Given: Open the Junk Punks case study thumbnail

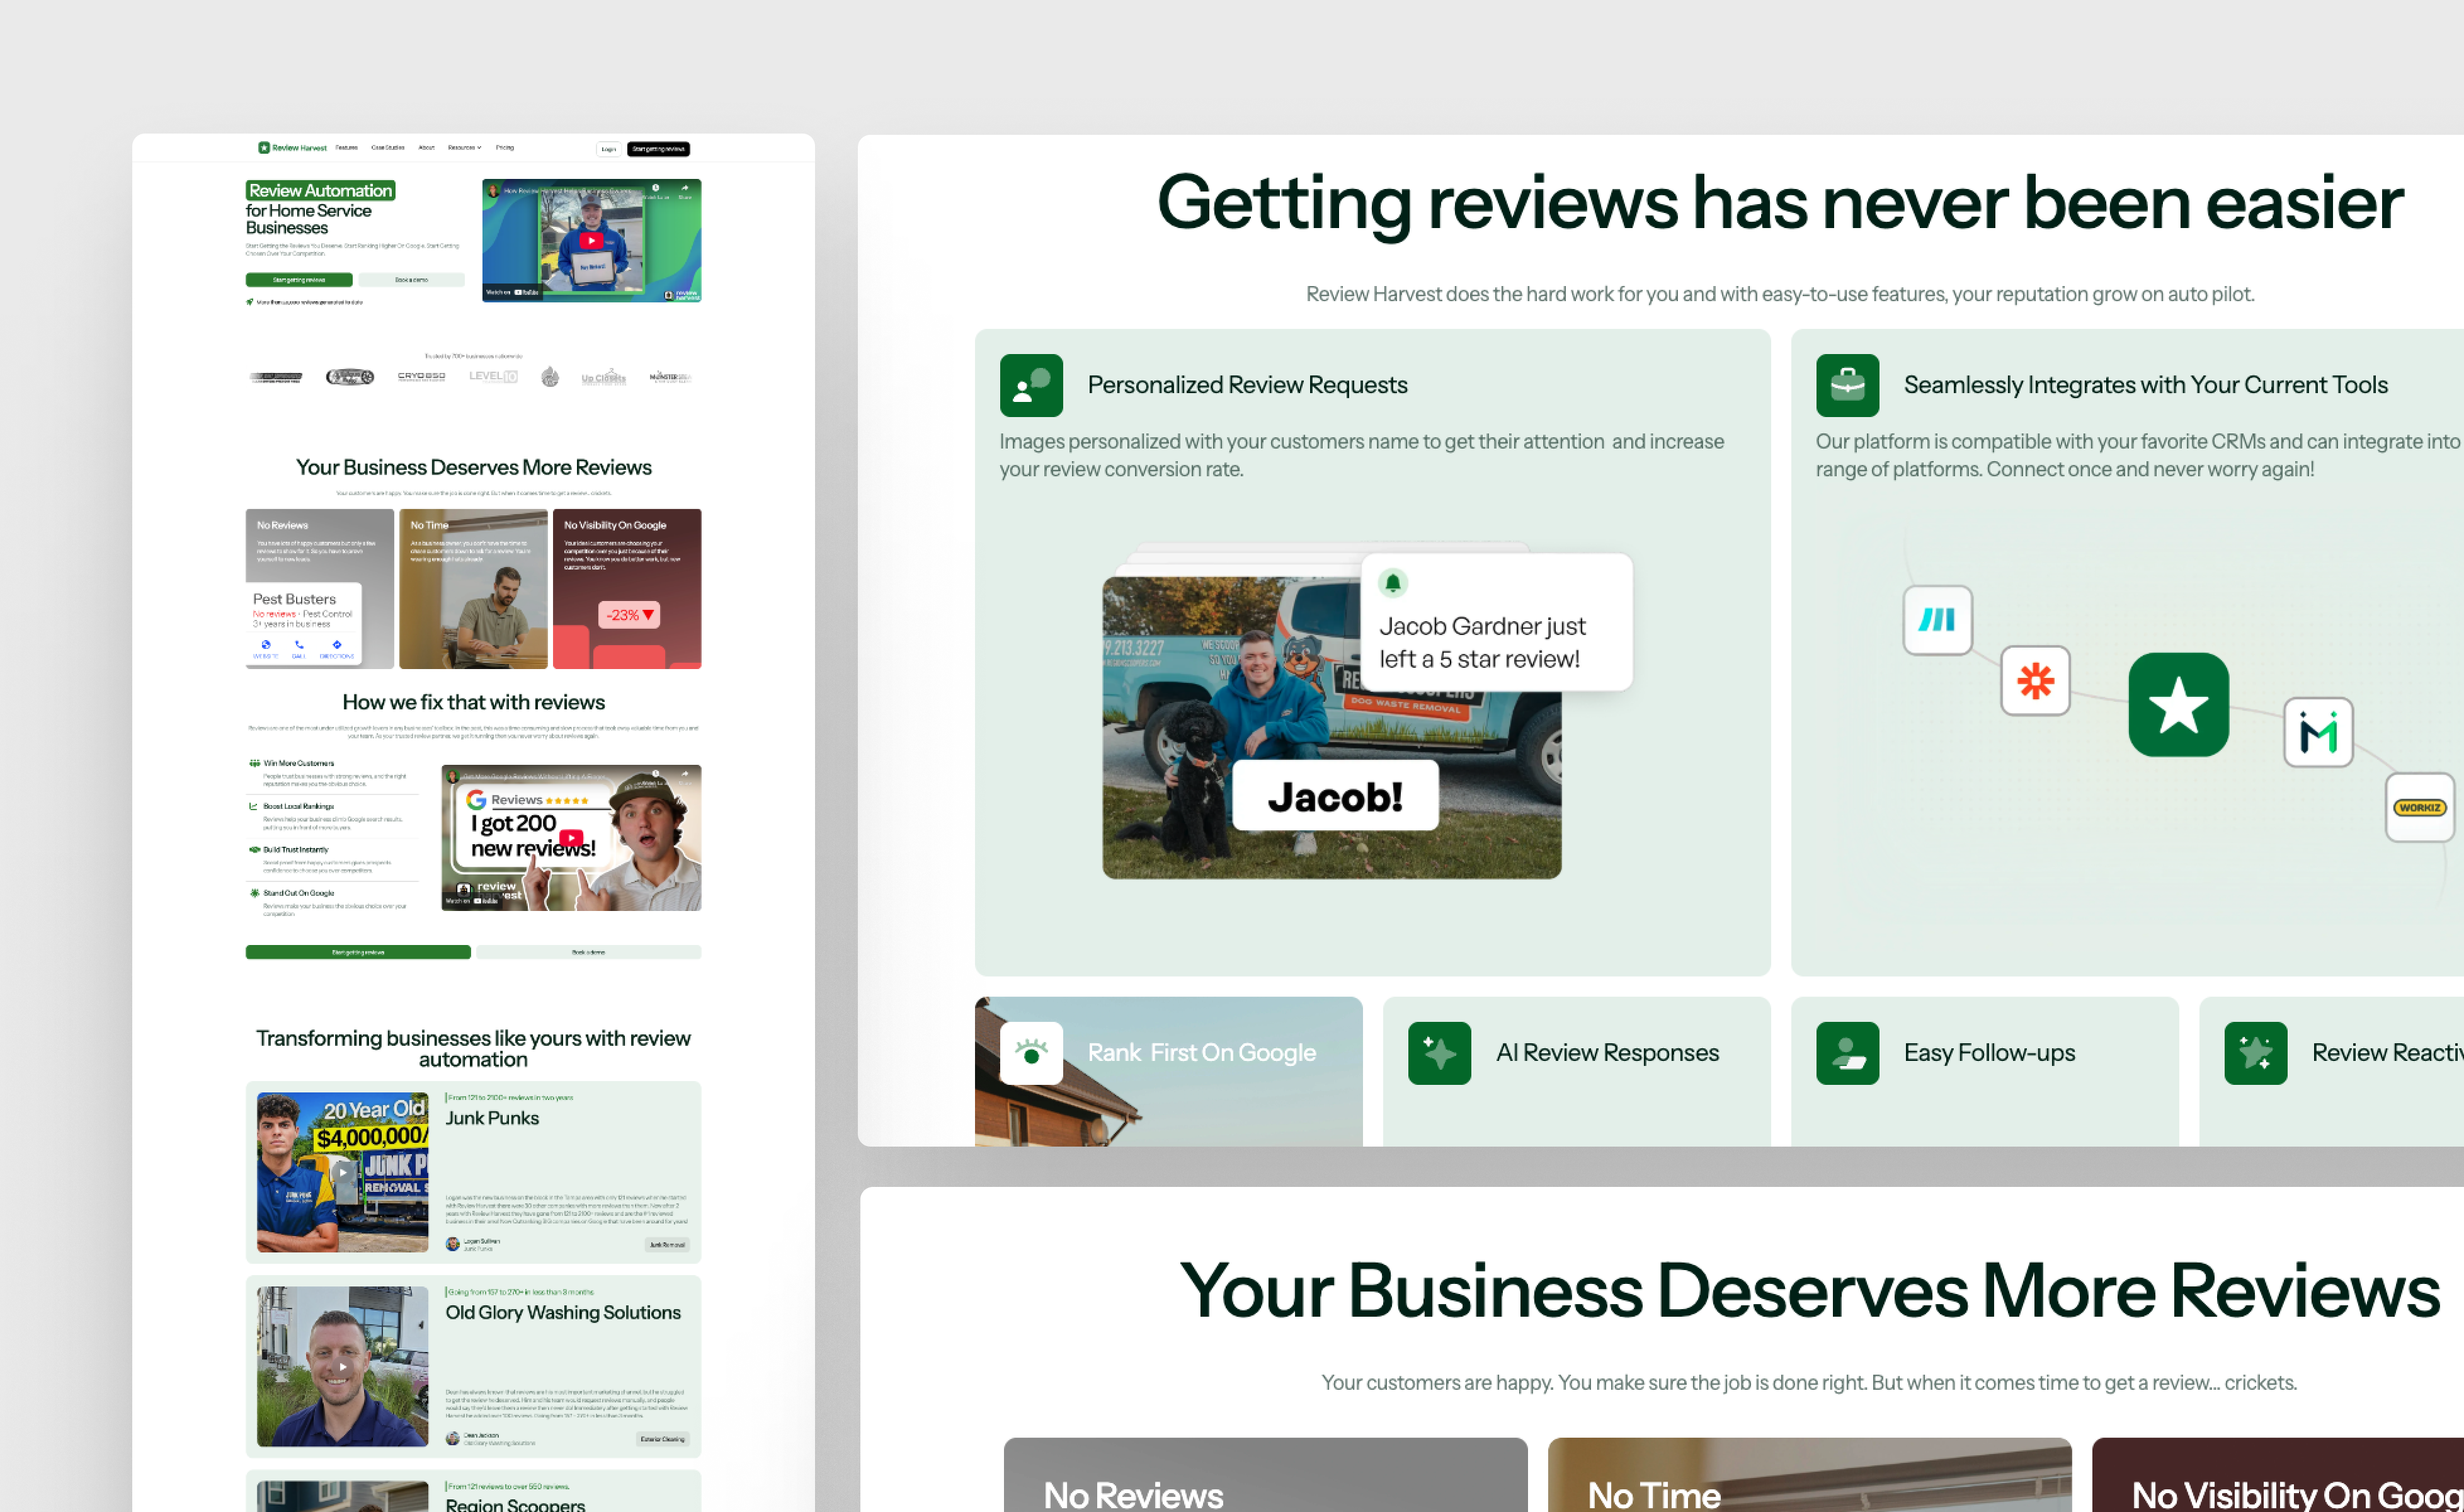Looking at the screenshot, I should pos(342,1172).
